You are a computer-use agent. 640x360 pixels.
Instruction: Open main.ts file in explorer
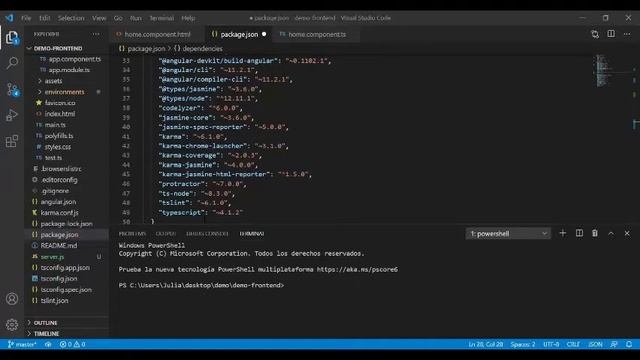[x=55, y=125]
